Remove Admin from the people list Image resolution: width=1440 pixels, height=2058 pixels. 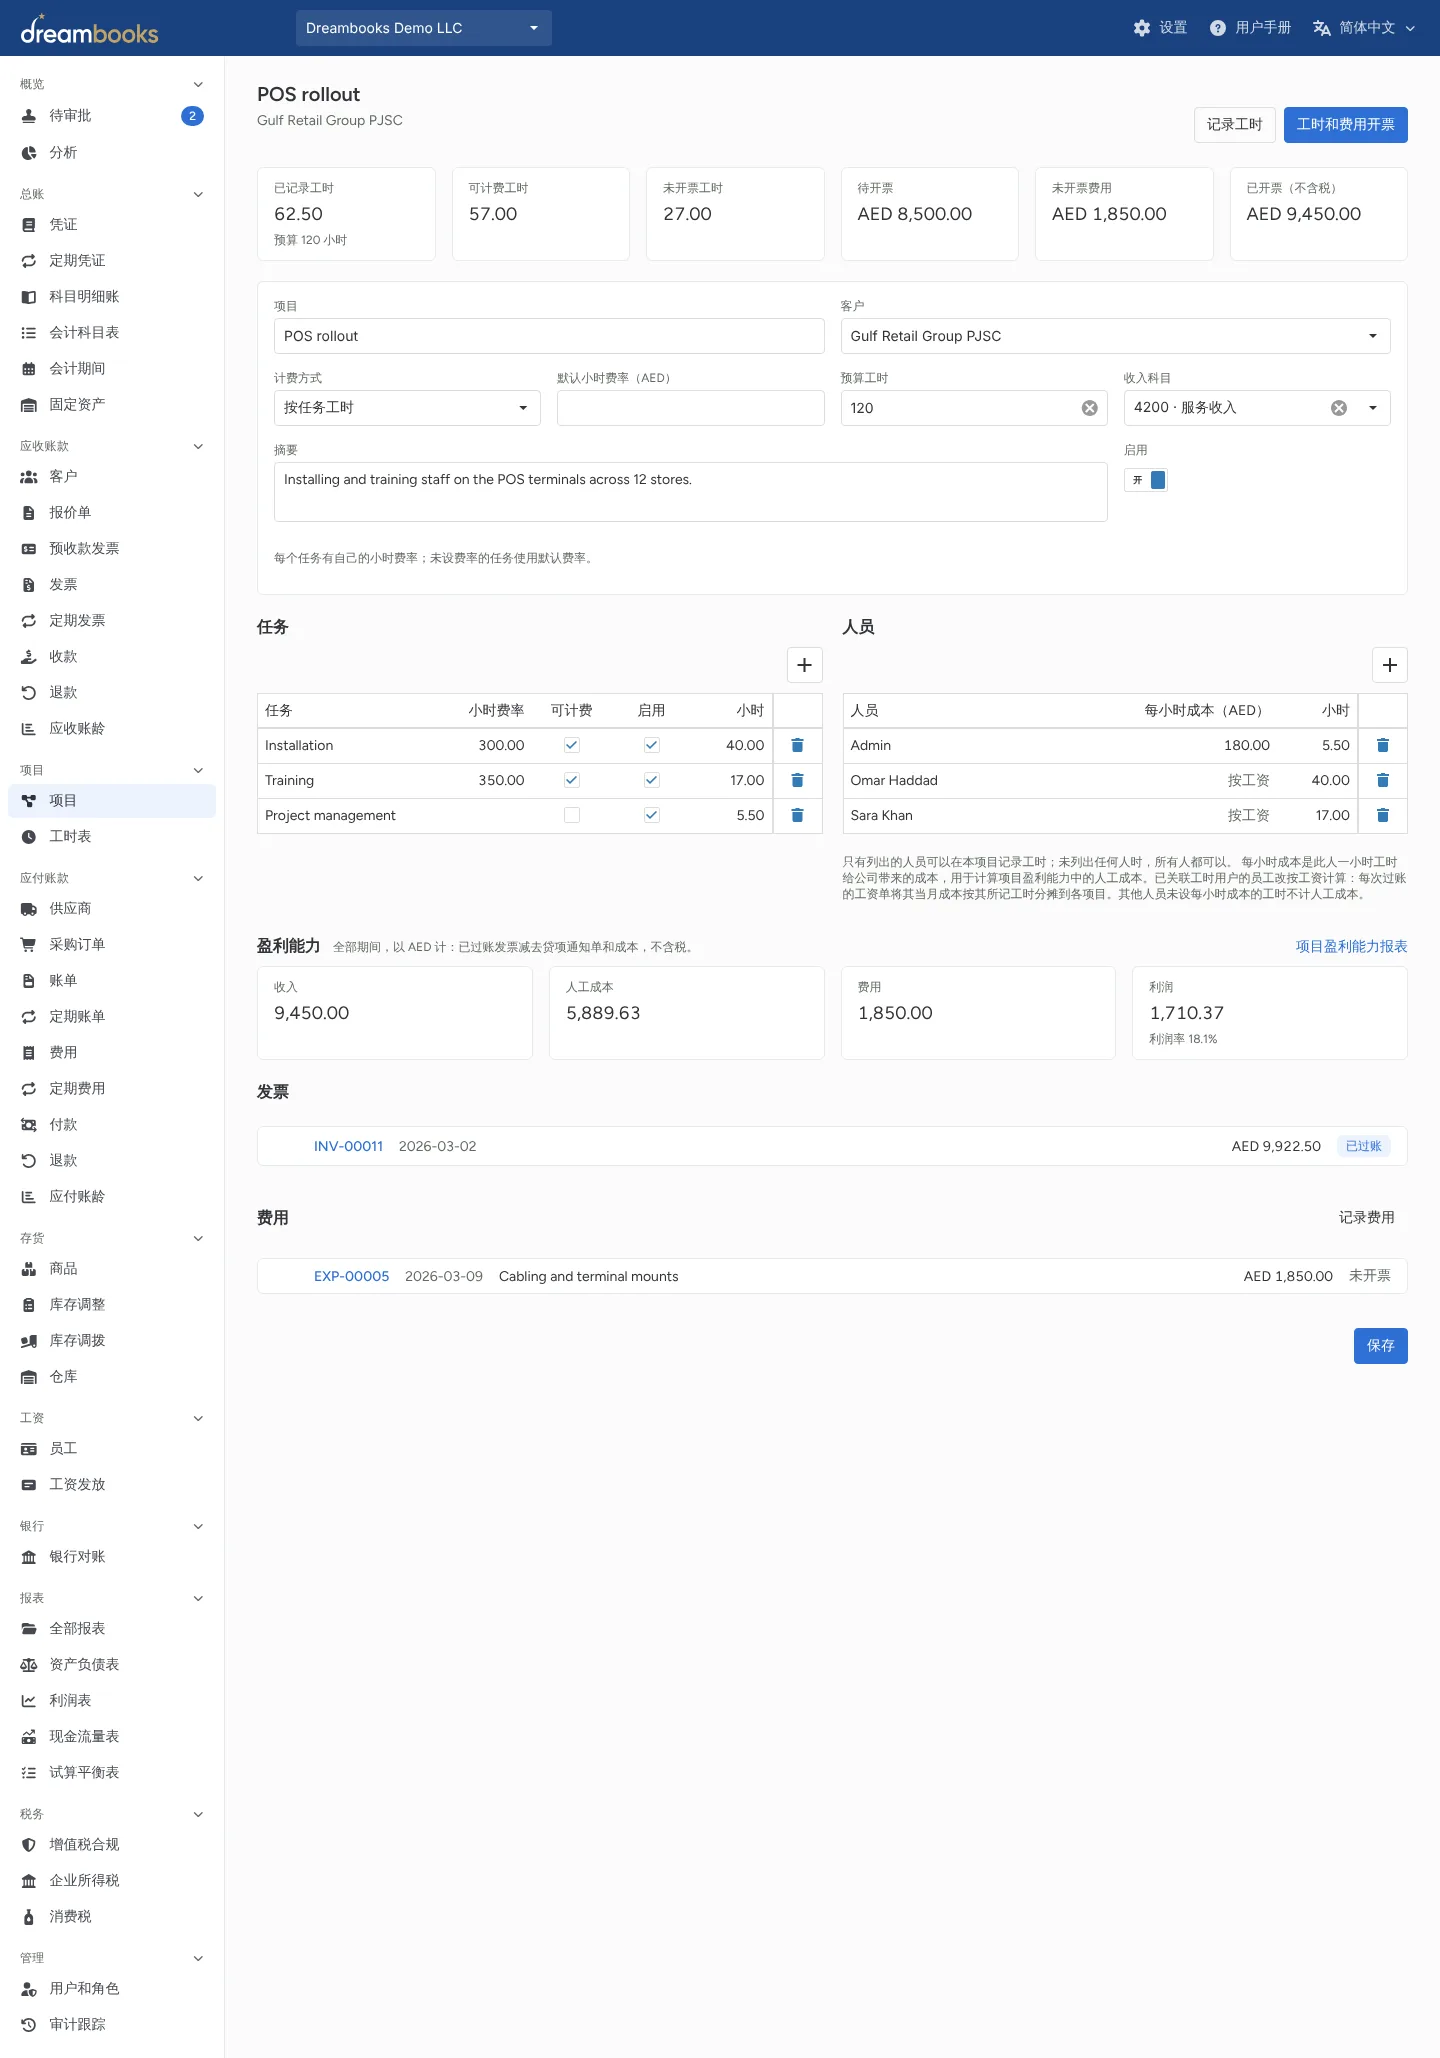click(x=1382, y=745)
